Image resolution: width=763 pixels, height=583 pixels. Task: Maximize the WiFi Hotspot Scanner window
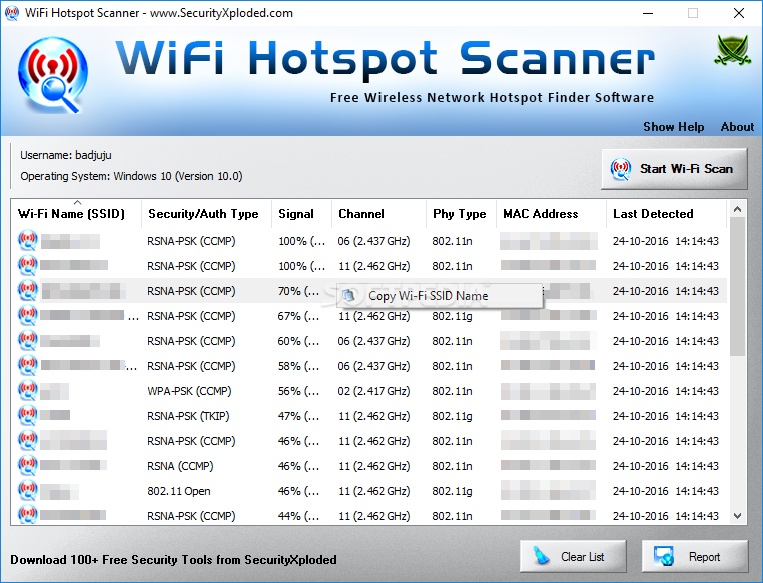click(x=693, y=13)
